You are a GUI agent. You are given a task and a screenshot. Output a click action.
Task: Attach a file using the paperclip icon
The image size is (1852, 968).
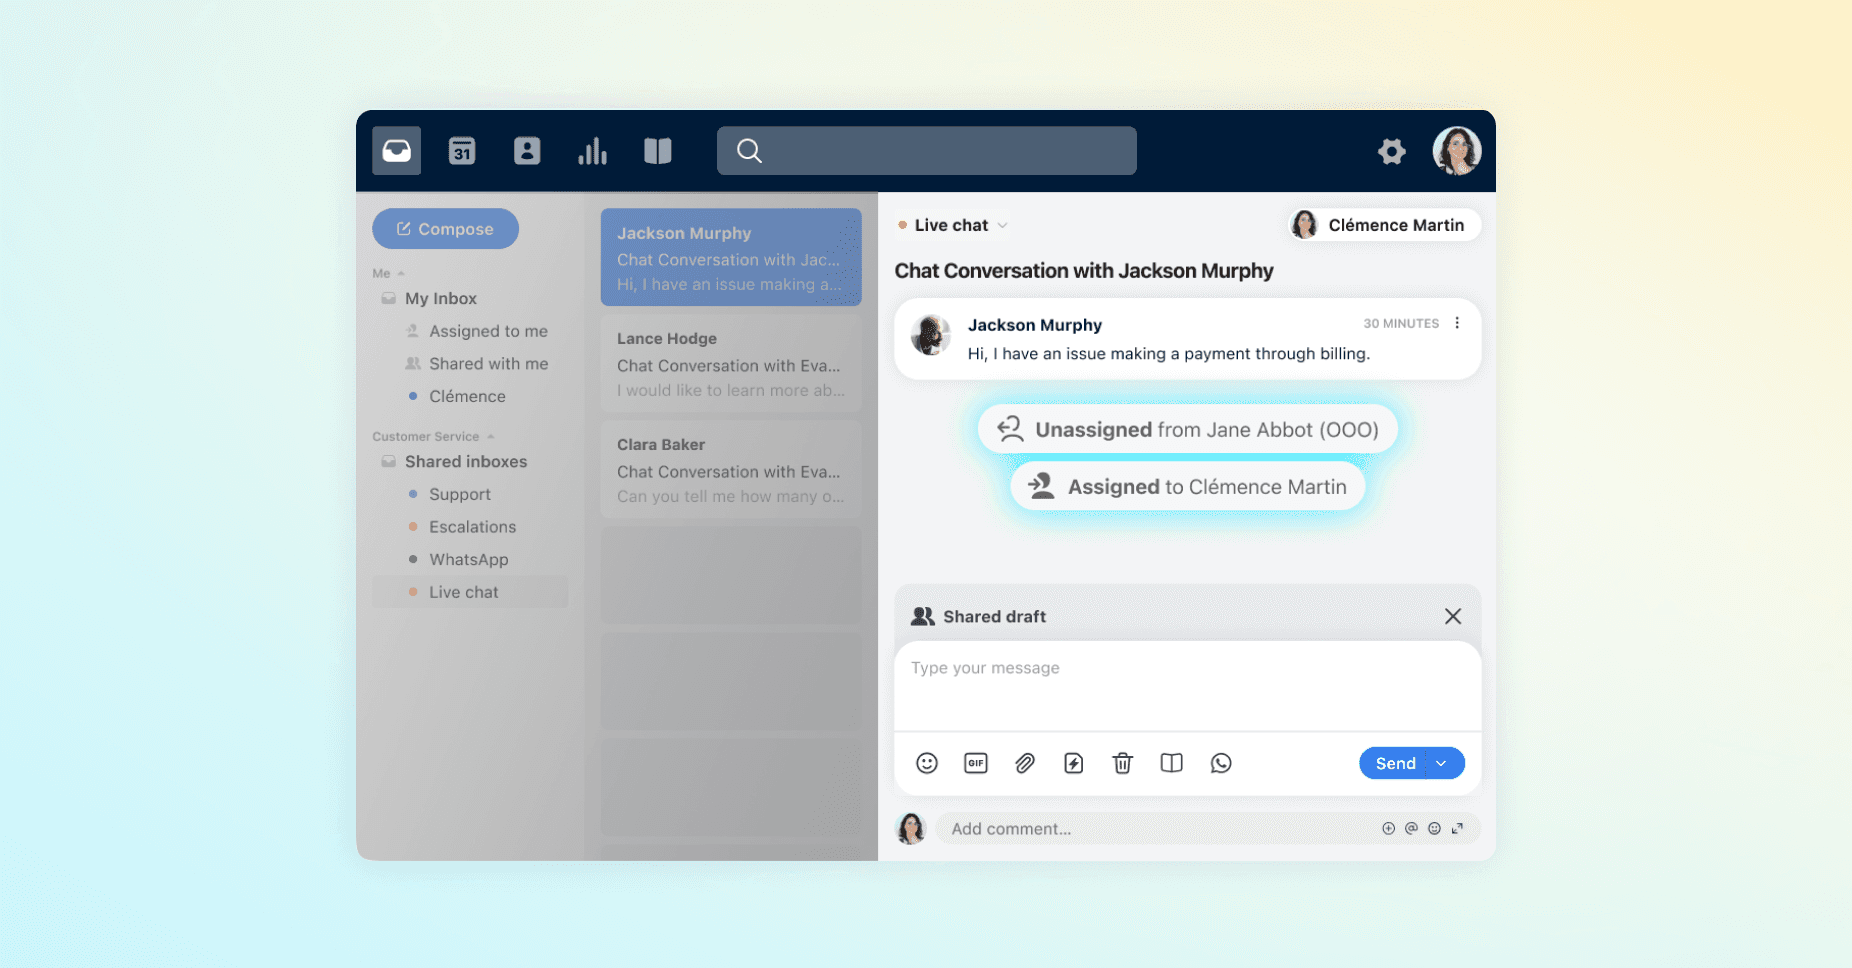(x=1024, y=763)
